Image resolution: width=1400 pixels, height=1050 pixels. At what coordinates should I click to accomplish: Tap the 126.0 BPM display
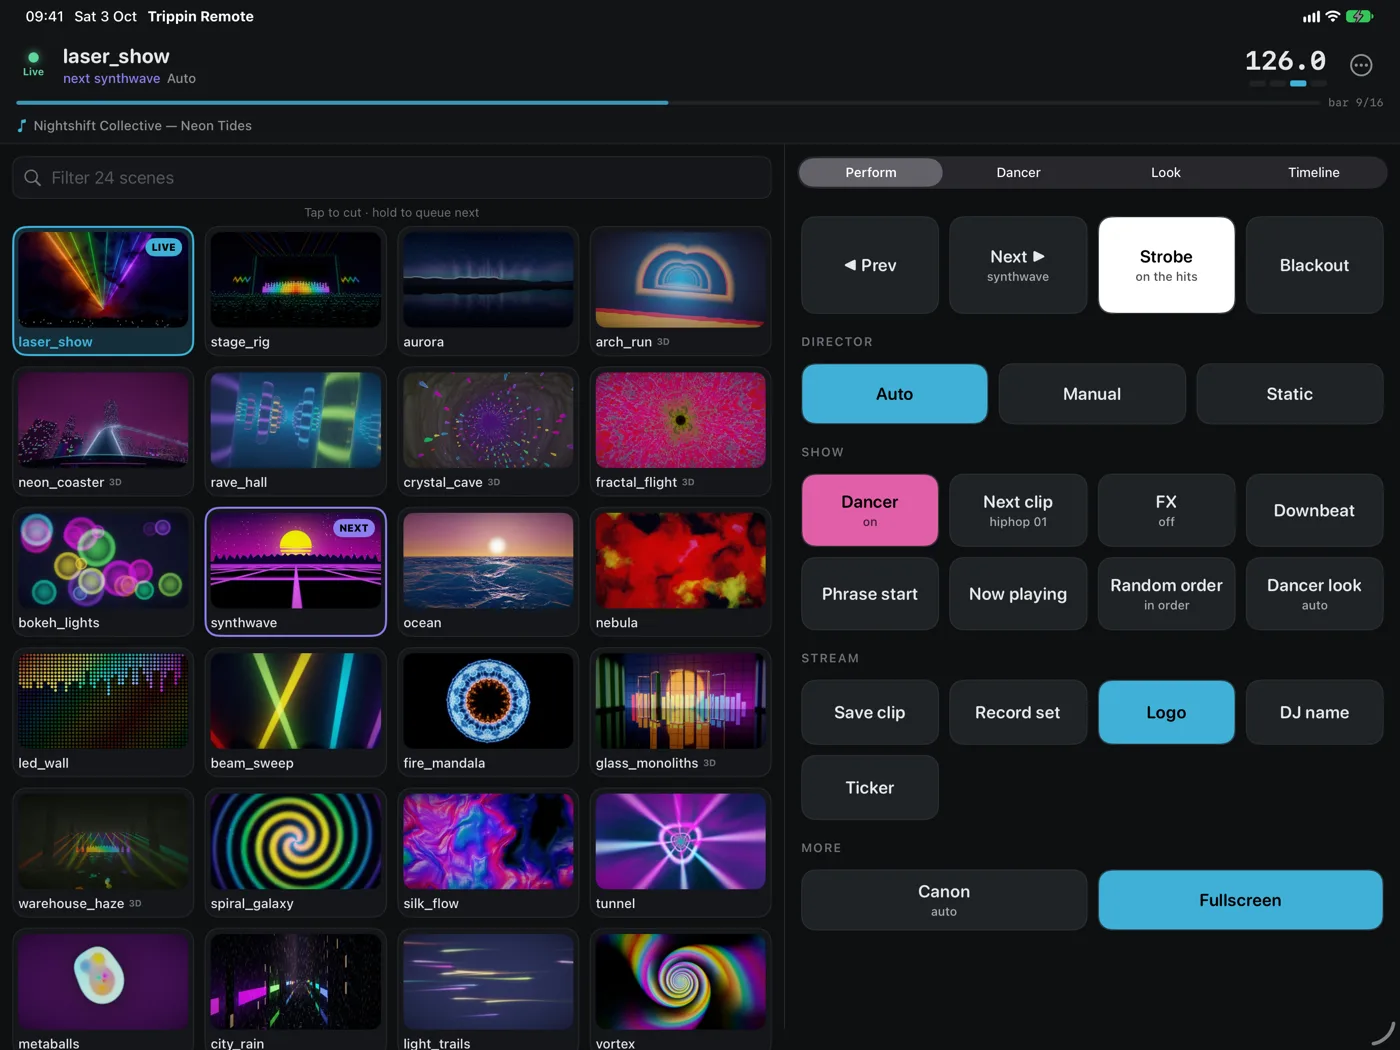pos(1285,61)
